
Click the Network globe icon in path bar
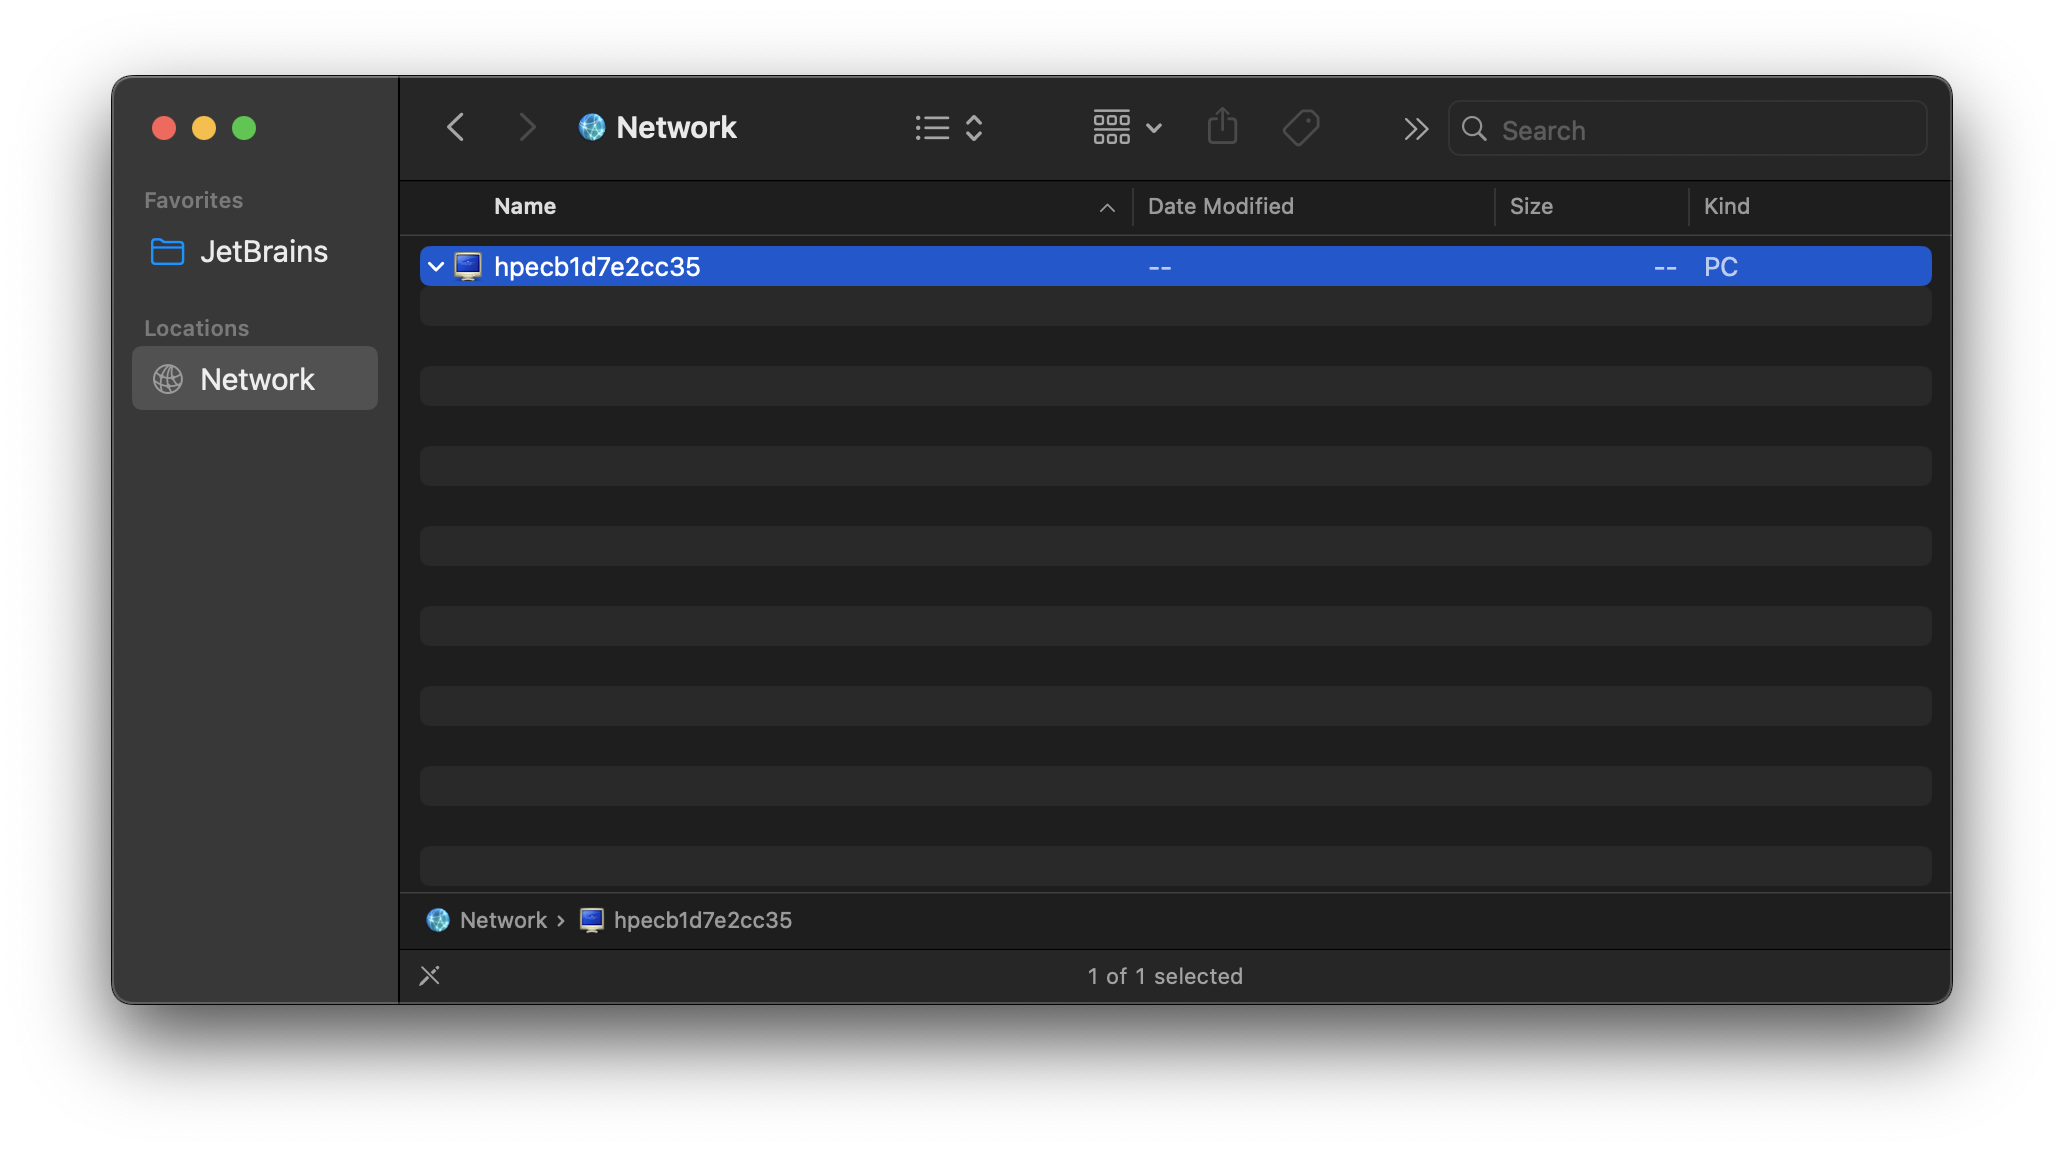pyautogui.click(x=438, y=920)
